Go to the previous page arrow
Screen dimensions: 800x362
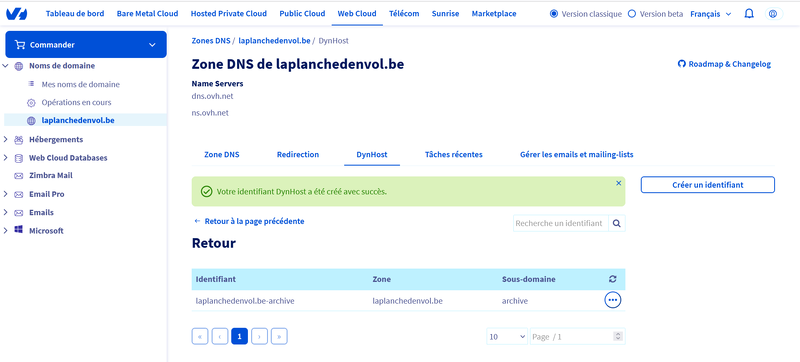[x=220, y=337]
